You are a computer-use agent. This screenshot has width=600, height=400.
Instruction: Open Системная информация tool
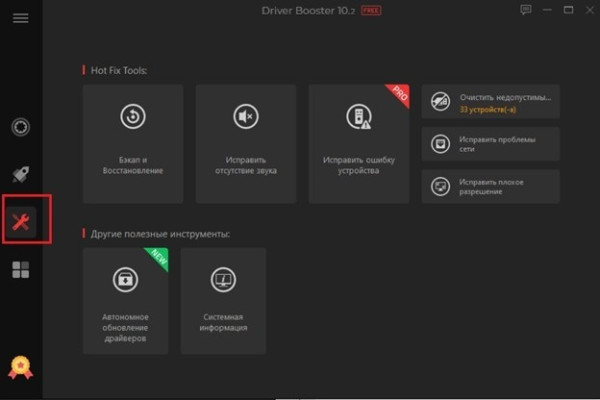pyautogui.click(x=223, y=301)
